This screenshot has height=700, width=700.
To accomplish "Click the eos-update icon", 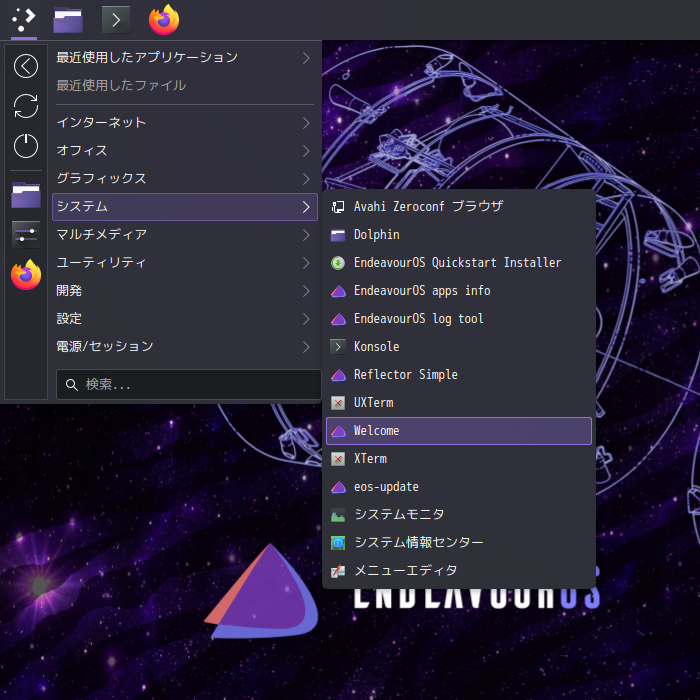I will 338,487.
